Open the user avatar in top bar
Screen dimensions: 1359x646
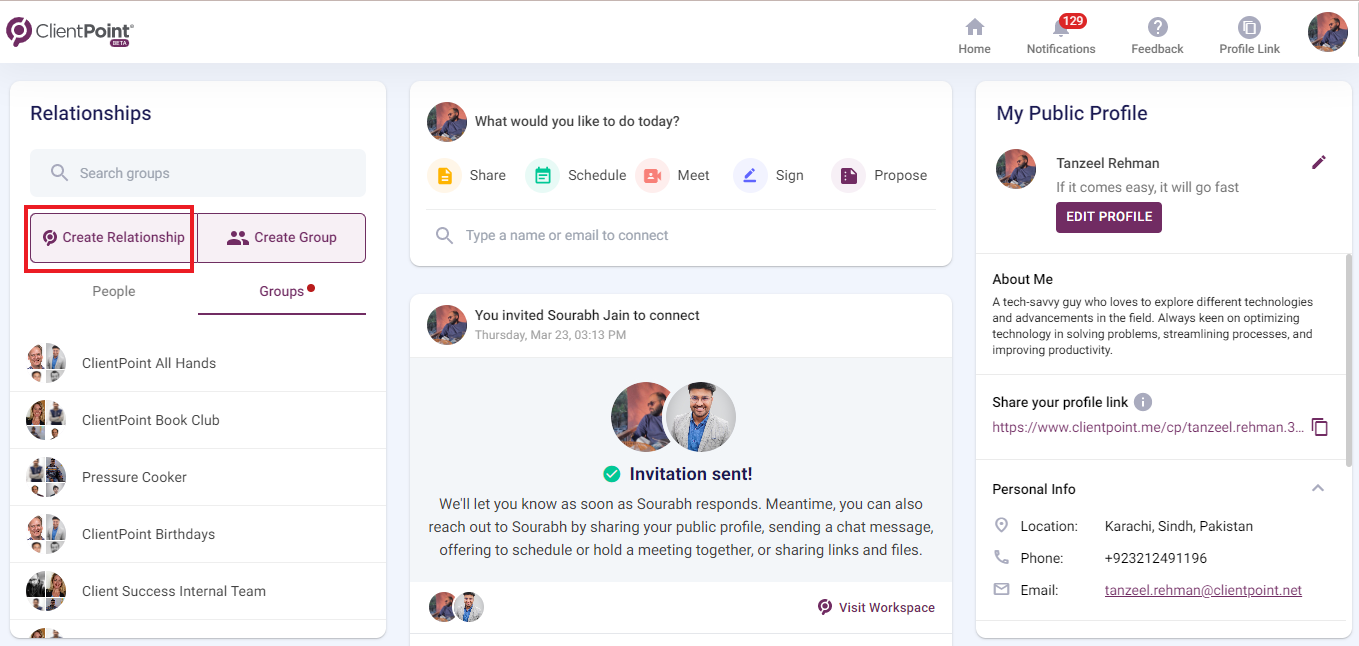pos(1328,32)
